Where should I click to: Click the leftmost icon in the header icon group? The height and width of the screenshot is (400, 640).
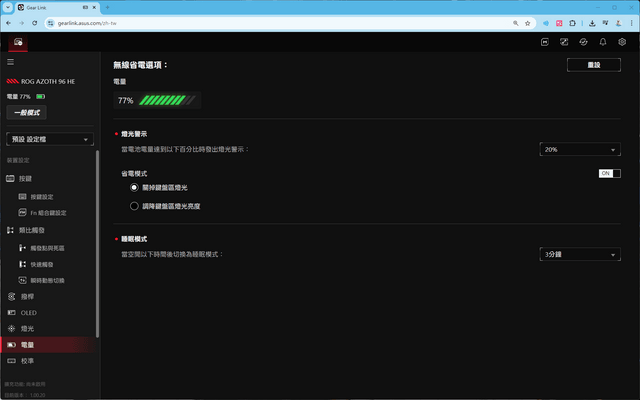pyautogui.click(x=544, y=42)
